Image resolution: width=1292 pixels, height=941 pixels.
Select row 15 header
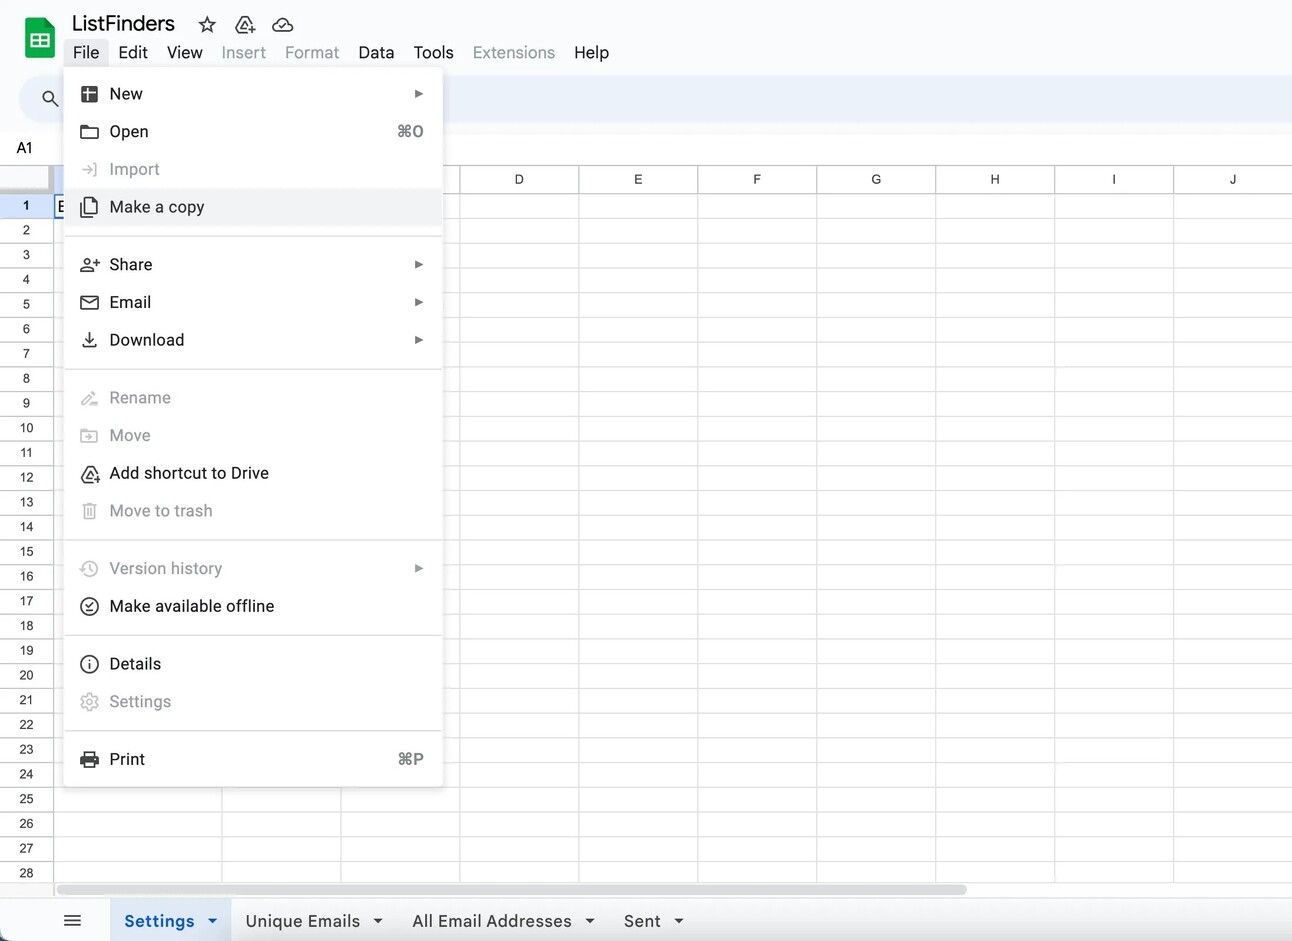pos(26,552)
